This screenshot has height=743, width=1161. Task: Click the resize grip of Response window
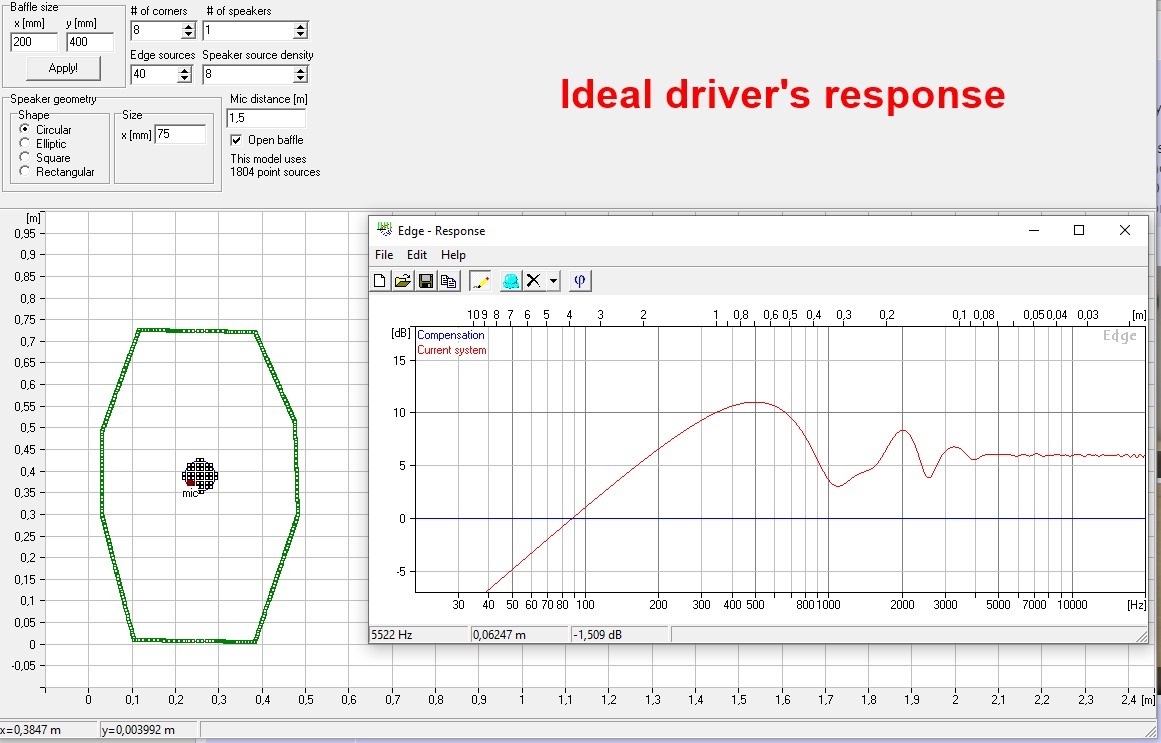(1141, 636)
